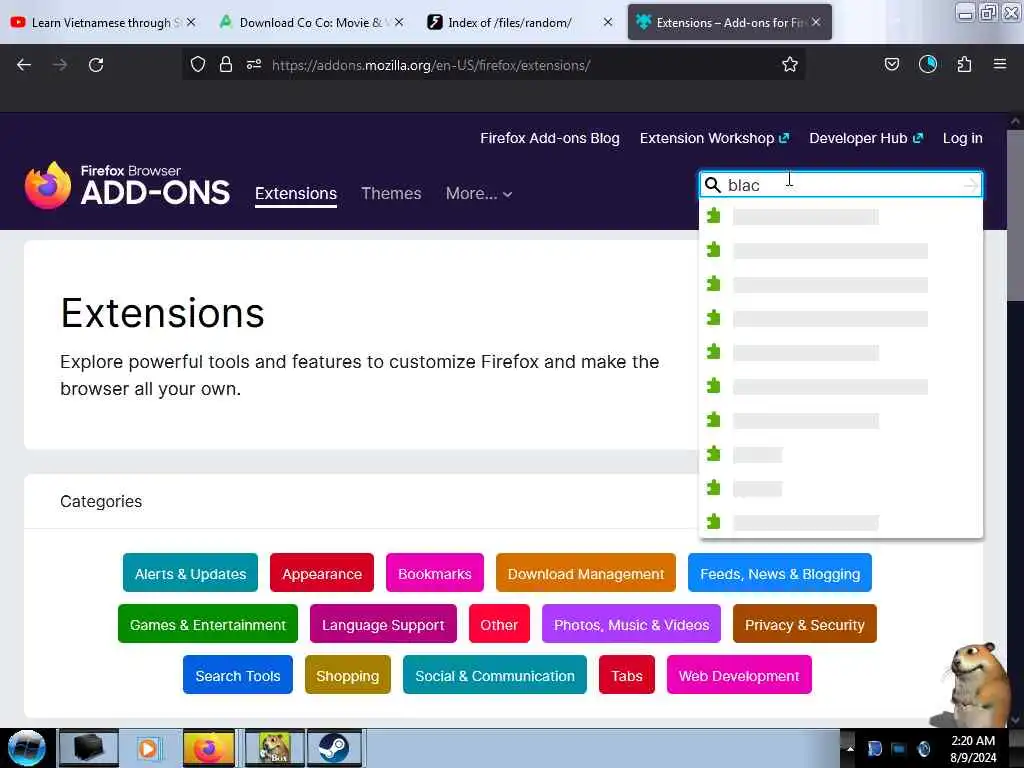Open Web Development category
The width and height of the screenshot is (1024, 768).
(739, 675)
